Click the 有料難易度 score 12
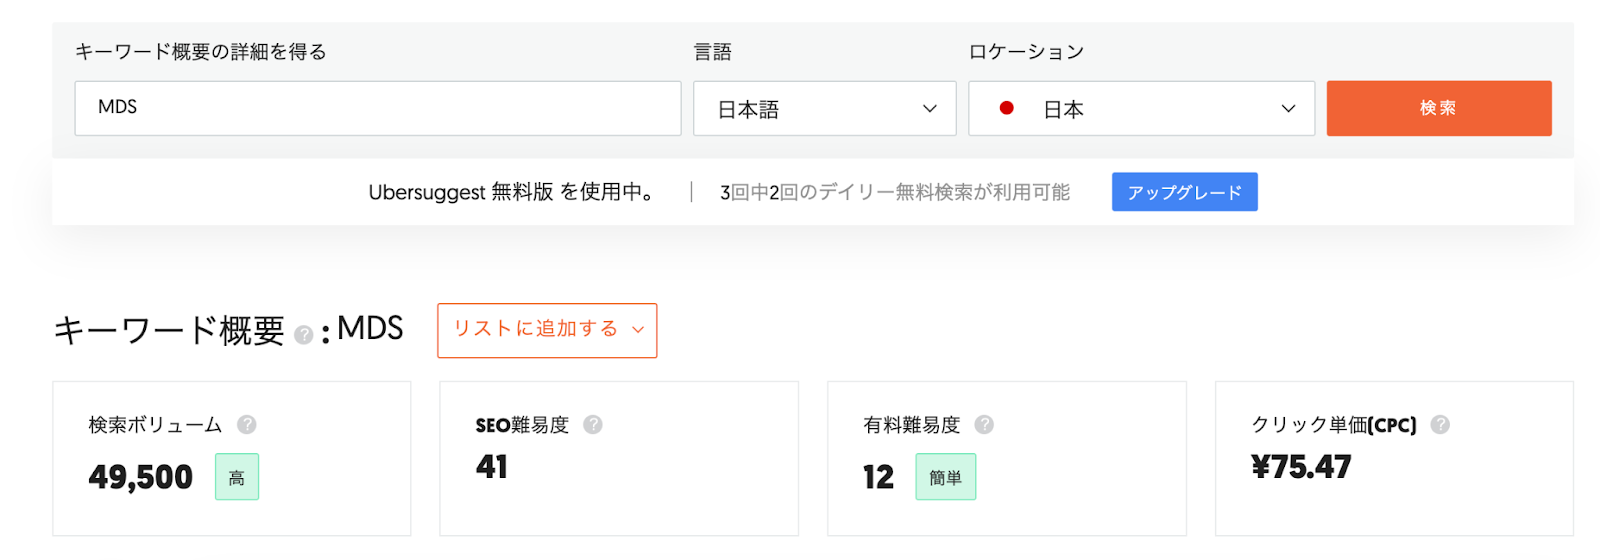Viewport: 1600px width, 560px height. [x=879, y=477]
